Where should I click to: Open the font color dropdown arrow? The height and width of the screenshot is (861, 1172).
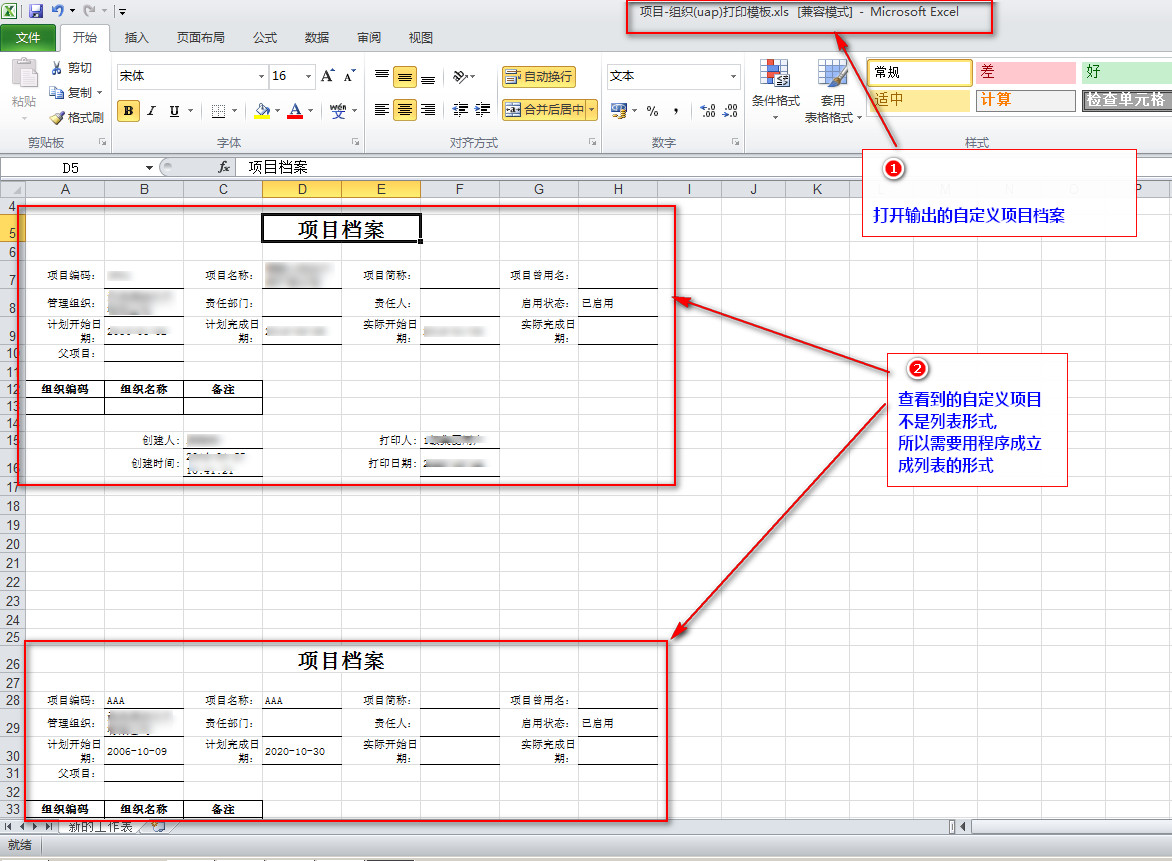[311, 111]
